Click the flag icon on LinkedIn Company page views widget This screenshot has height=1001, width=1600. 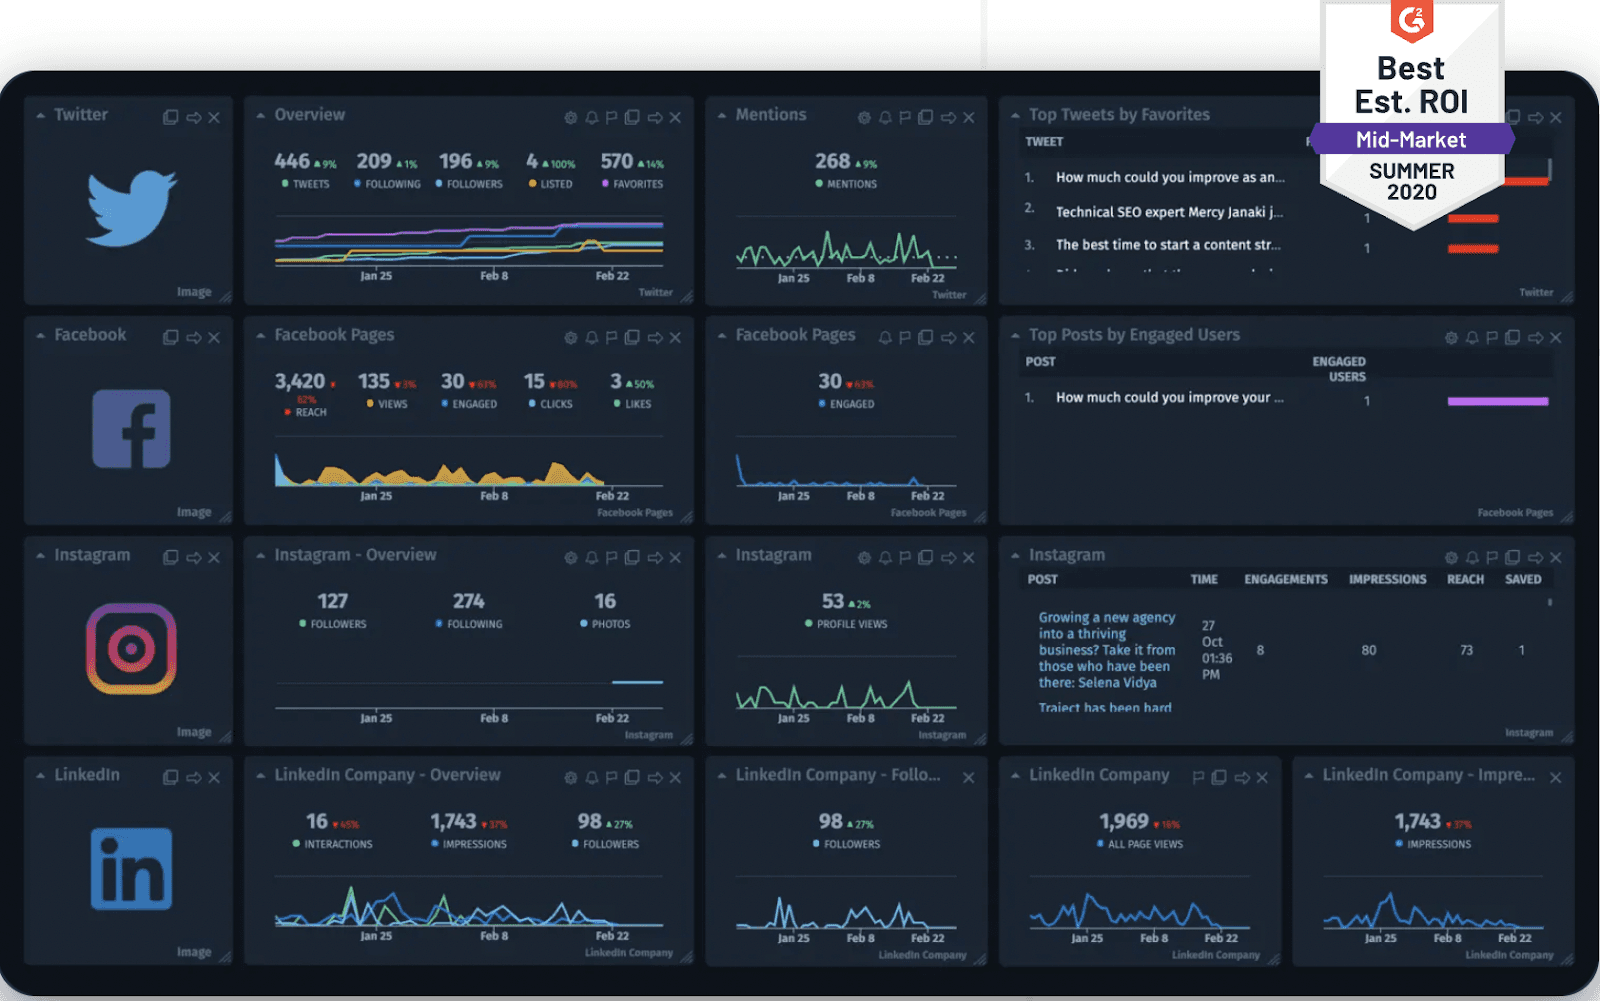coord(1198,778)
